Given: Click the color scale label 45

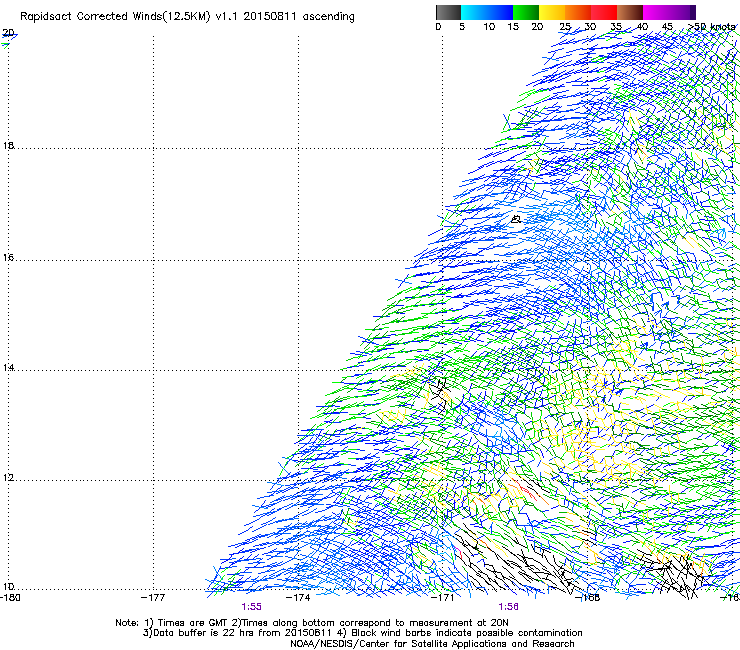Looking at the screenshot, I should 667,27.
